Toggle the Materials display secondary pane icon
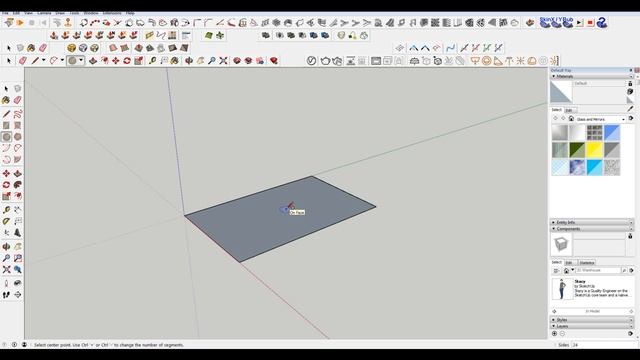The image size is (640, 360). tap(630, 84)
